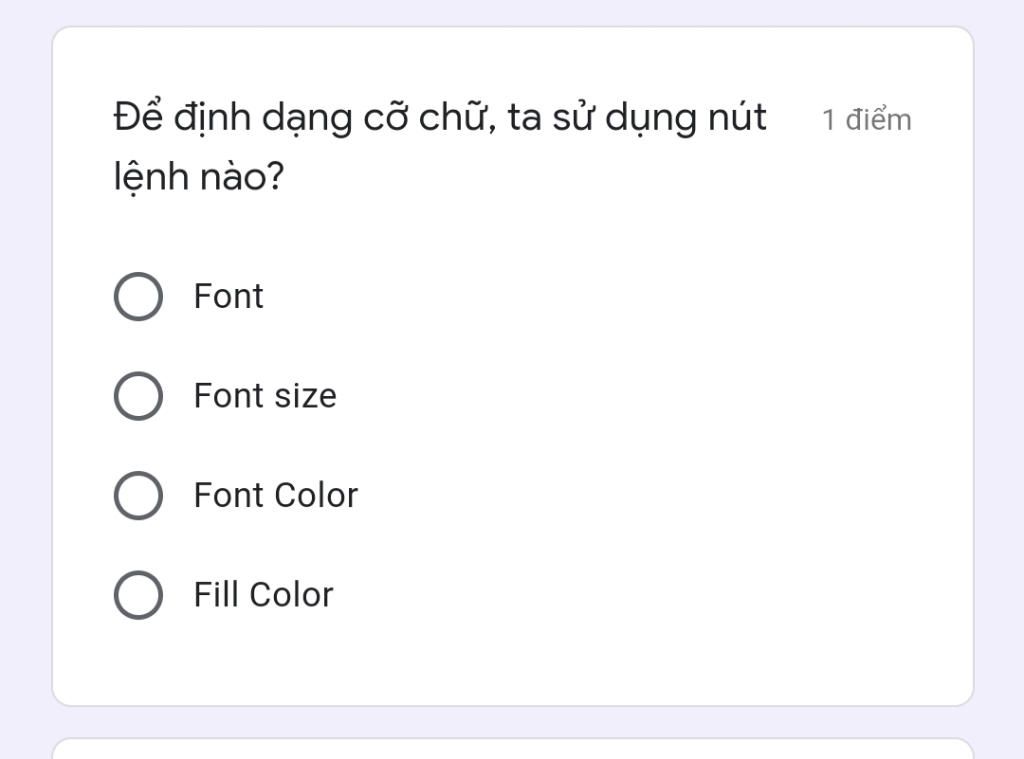Click the "Font Color" answer label text

point(275,496)
